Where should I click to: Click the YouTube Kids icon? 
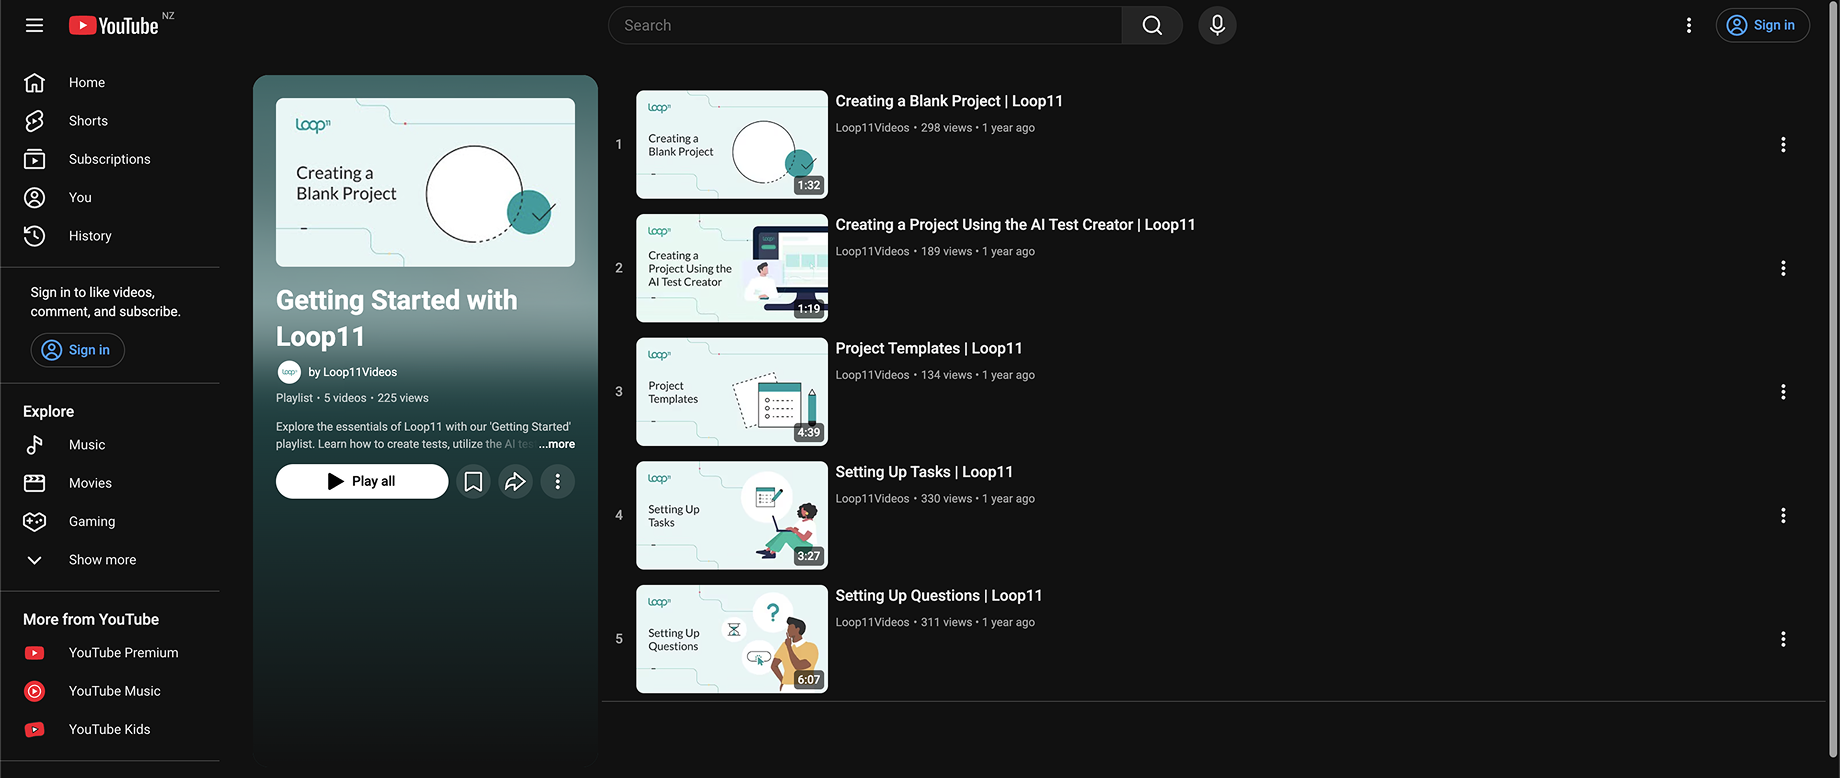coord(35,730)
